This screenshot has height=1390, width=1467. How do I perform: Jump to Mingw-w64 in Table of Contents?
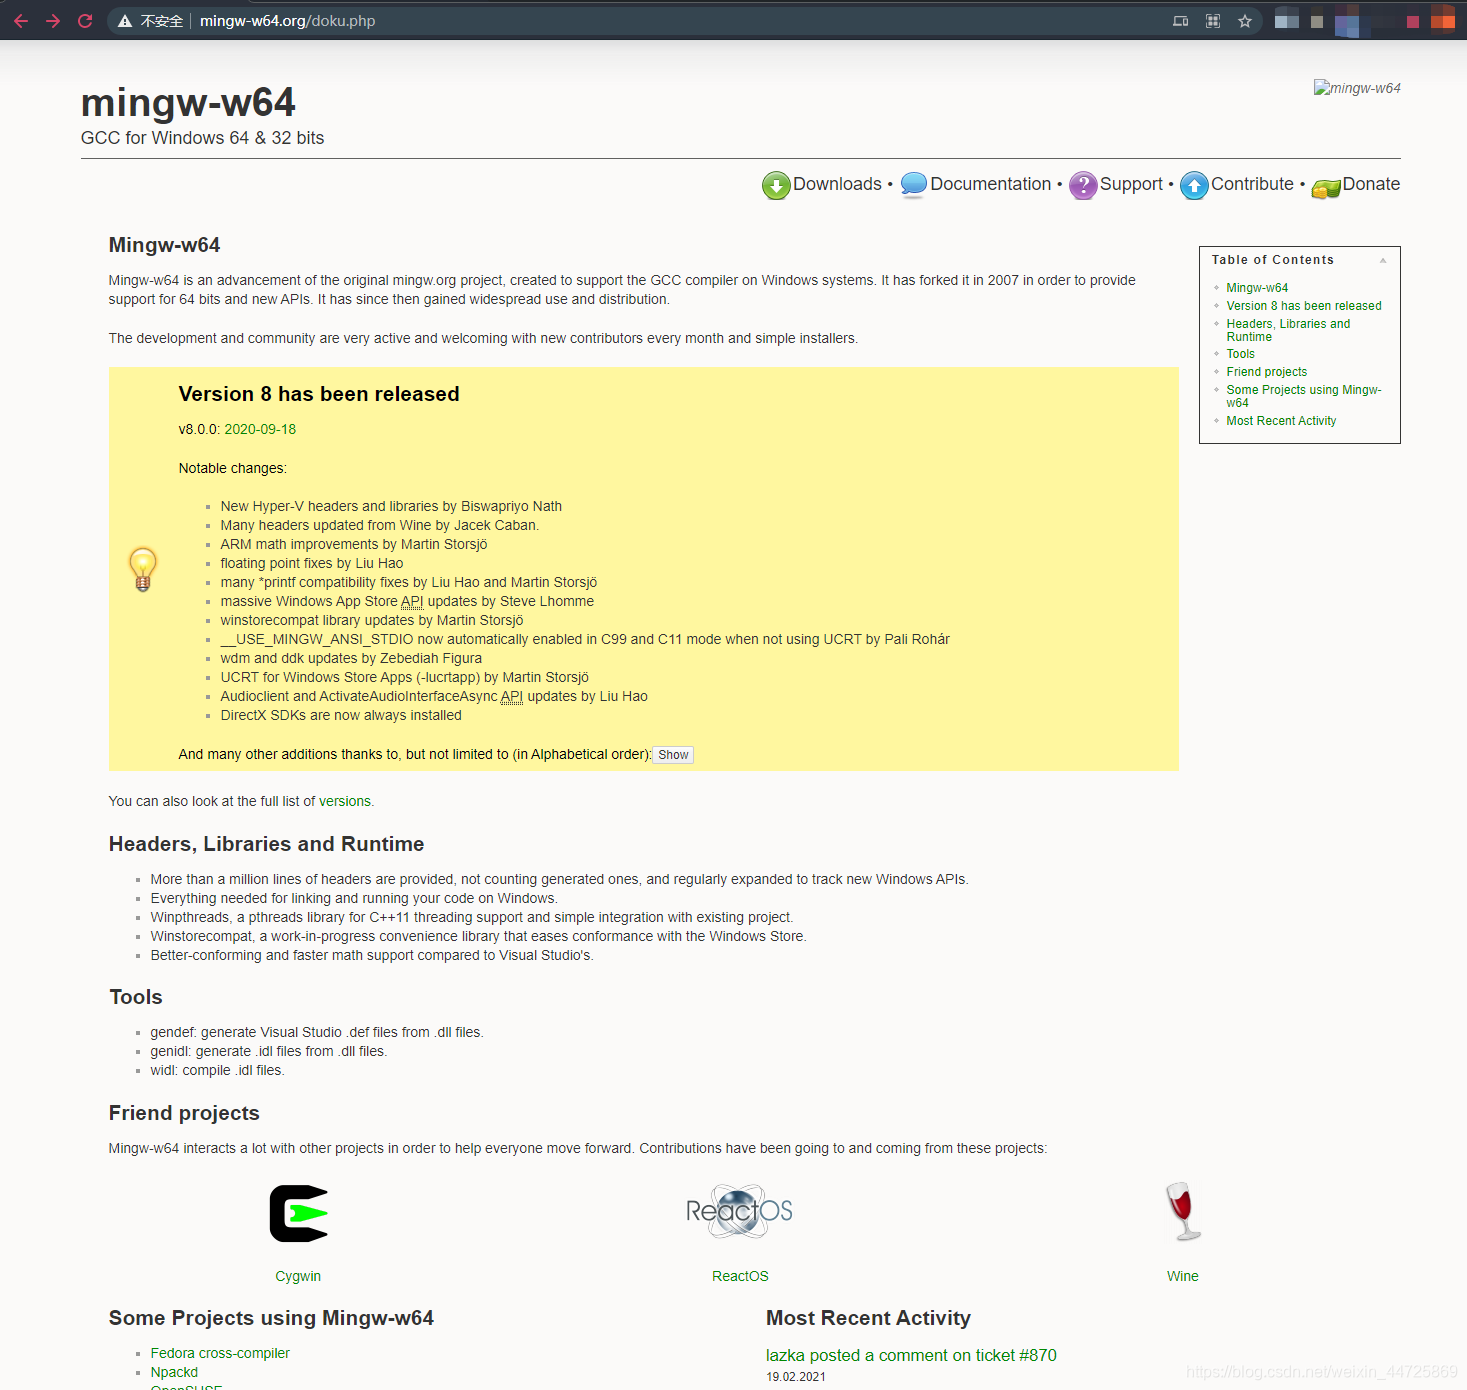(1257, 288)
